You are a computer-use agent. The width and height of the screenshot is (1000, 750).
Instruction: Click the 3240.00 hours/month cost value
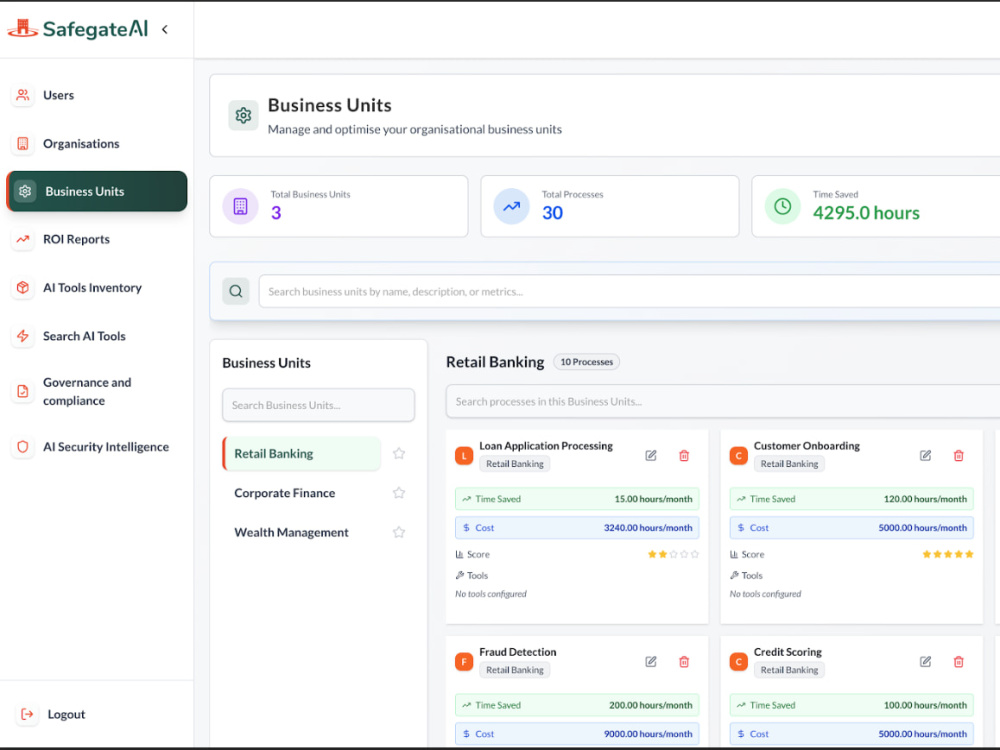[x=648, y=527]
